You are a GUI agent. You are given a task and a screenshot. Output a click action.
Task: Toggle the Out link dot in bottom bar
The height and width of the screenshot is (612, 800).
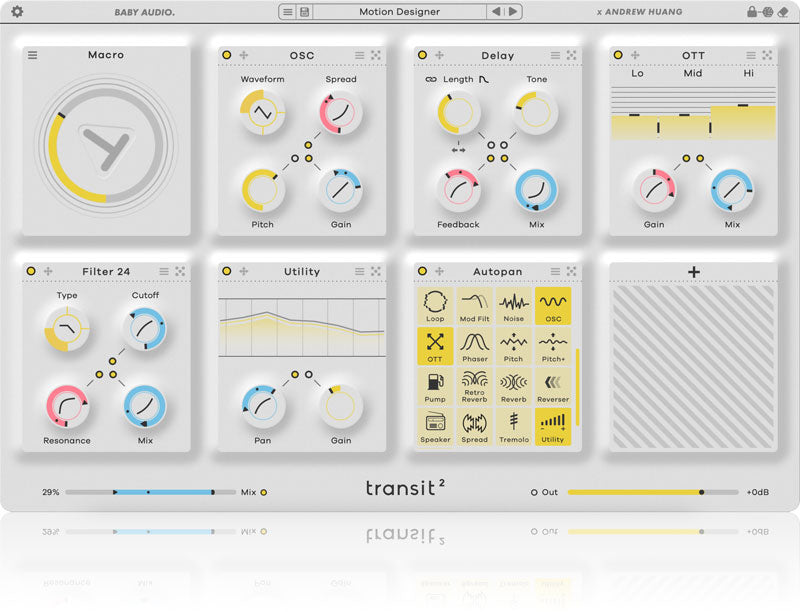[534, 492]
